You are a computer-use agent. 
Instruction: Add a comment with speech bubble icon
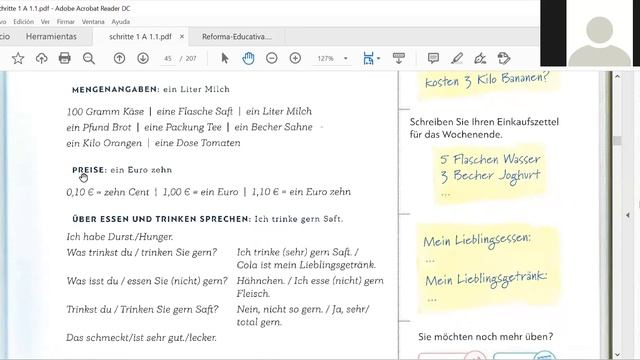(433, 58)
